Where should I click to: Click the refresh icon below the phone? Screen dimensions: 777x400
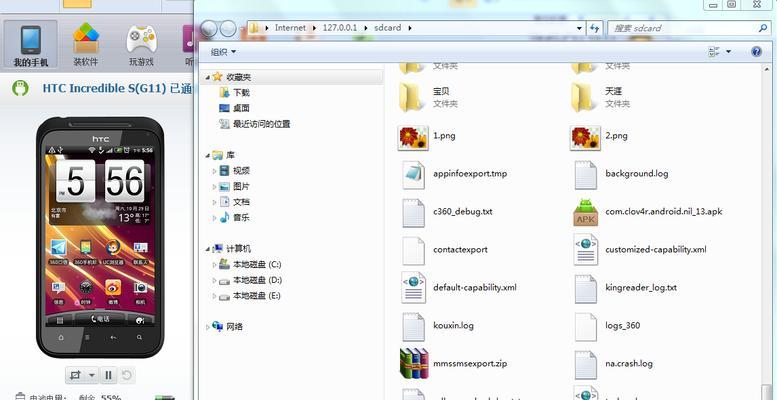click(126, 375)
